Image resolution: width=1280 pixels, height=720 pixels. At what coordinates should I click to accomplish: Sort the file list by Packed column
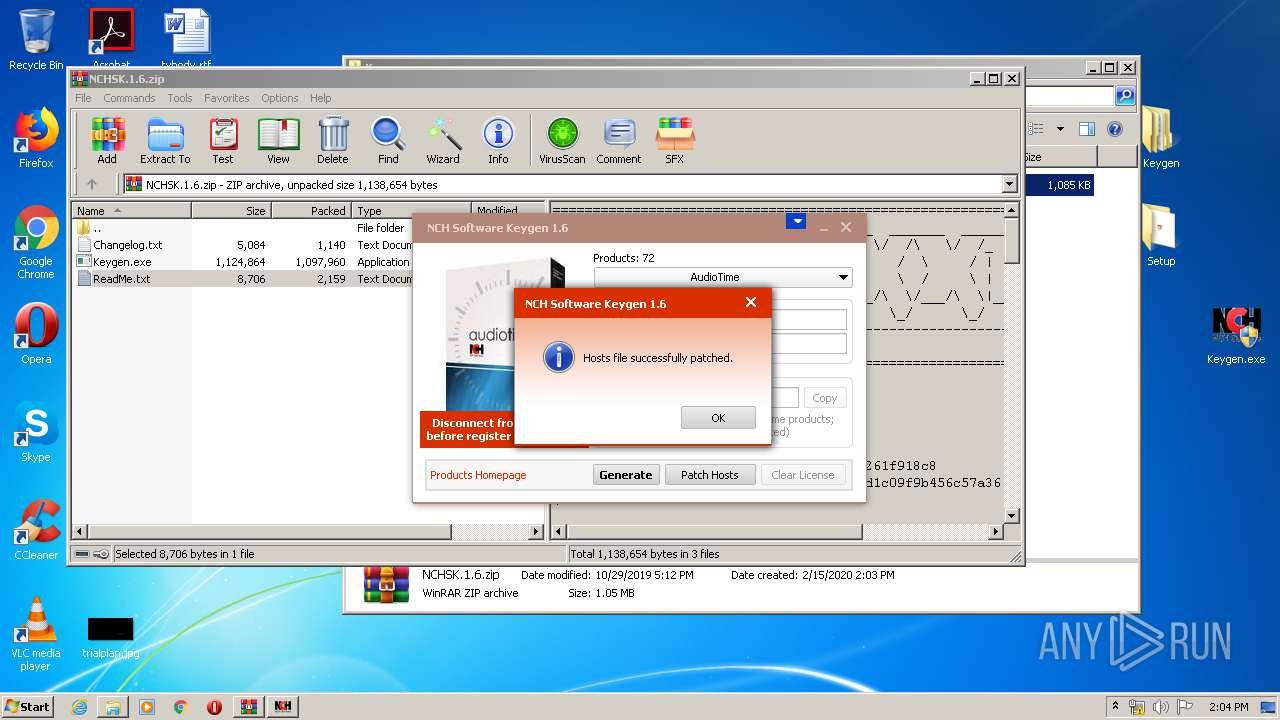click(x=311, y=211)
